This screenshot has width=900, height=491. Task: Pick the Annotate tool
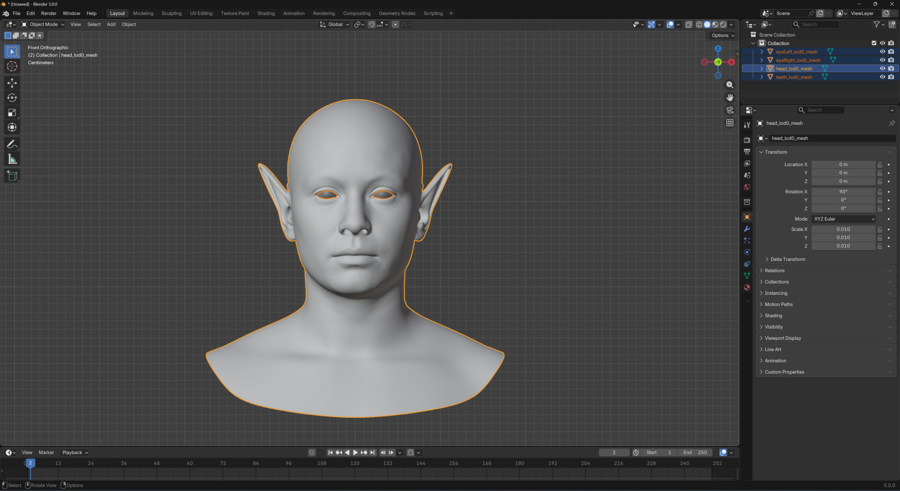12,144
